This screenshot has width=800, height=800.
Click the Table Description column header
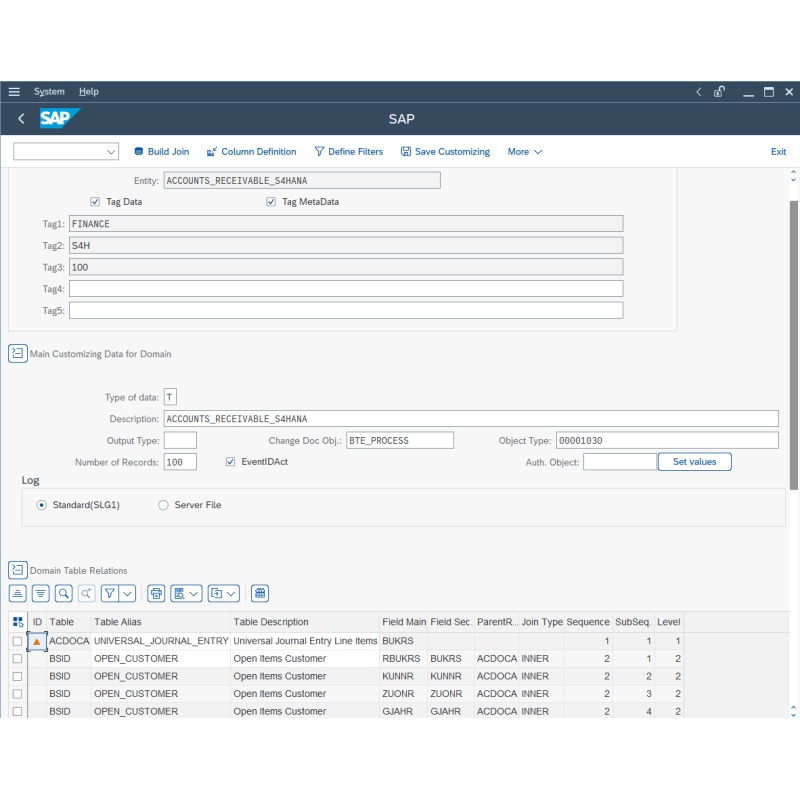point(305,622)
